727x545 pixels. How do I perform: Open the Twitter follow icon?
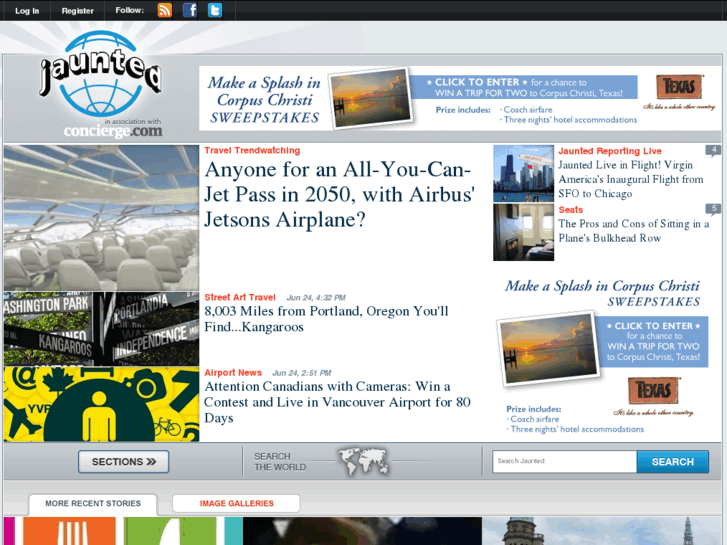click(x=215, y=10)
